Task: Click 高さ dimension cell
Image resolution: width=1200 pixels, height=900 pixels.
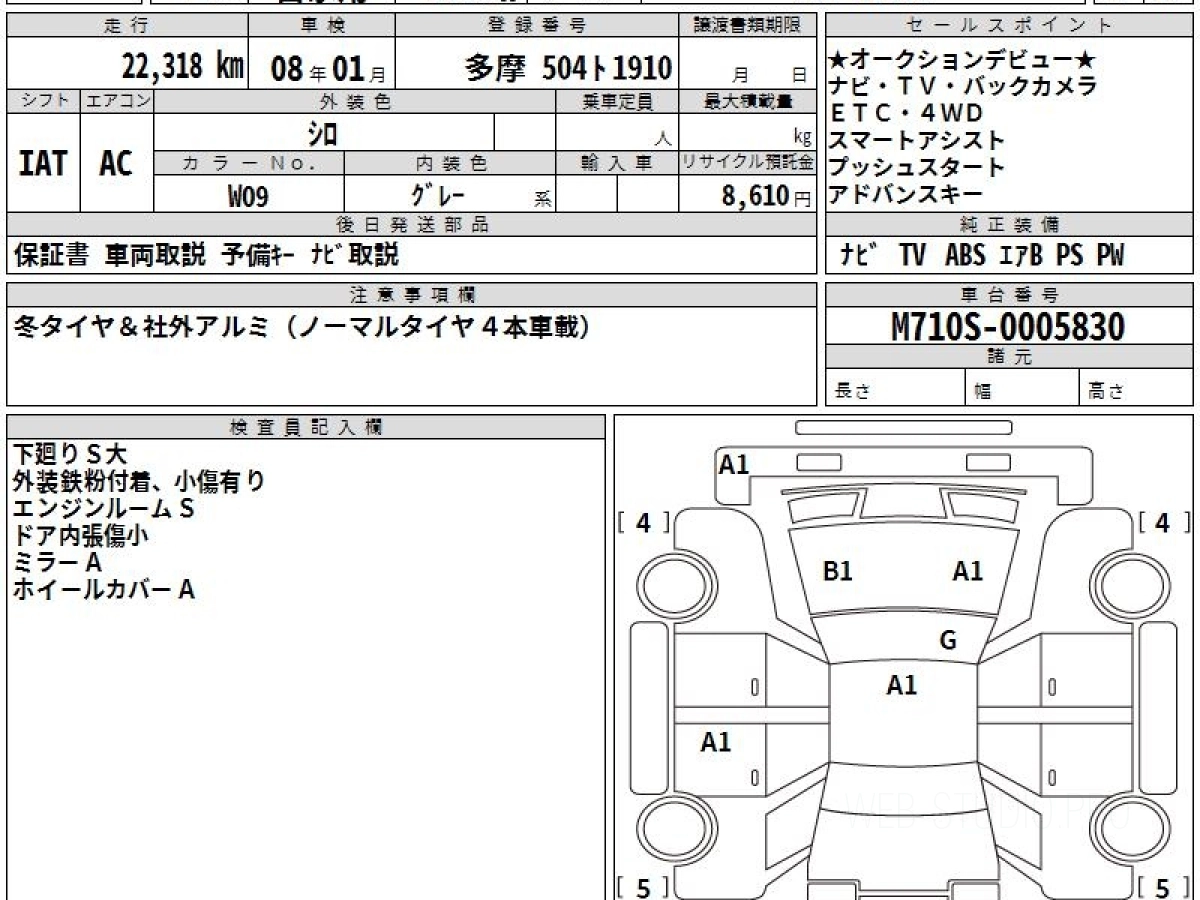Action: click(1137, 387)
